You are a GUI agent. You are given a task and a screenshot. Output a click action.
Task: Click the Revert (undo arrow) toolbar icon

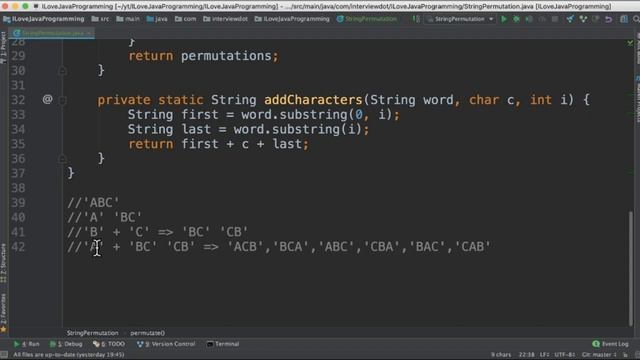coord(609,19)
